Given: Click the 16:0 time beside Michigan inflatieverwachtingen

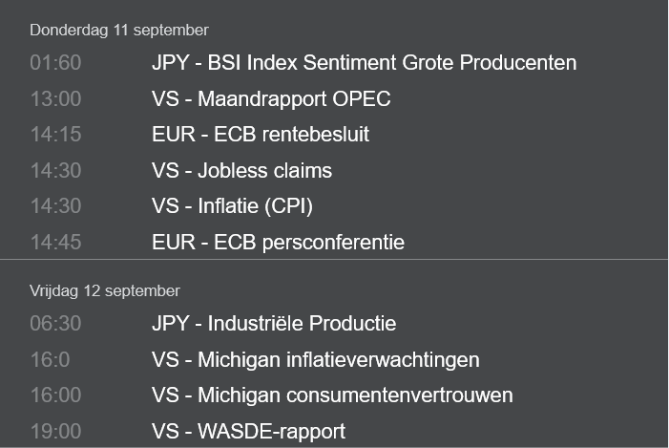Looking at the screenshot, I should click(x=50, y=360).
